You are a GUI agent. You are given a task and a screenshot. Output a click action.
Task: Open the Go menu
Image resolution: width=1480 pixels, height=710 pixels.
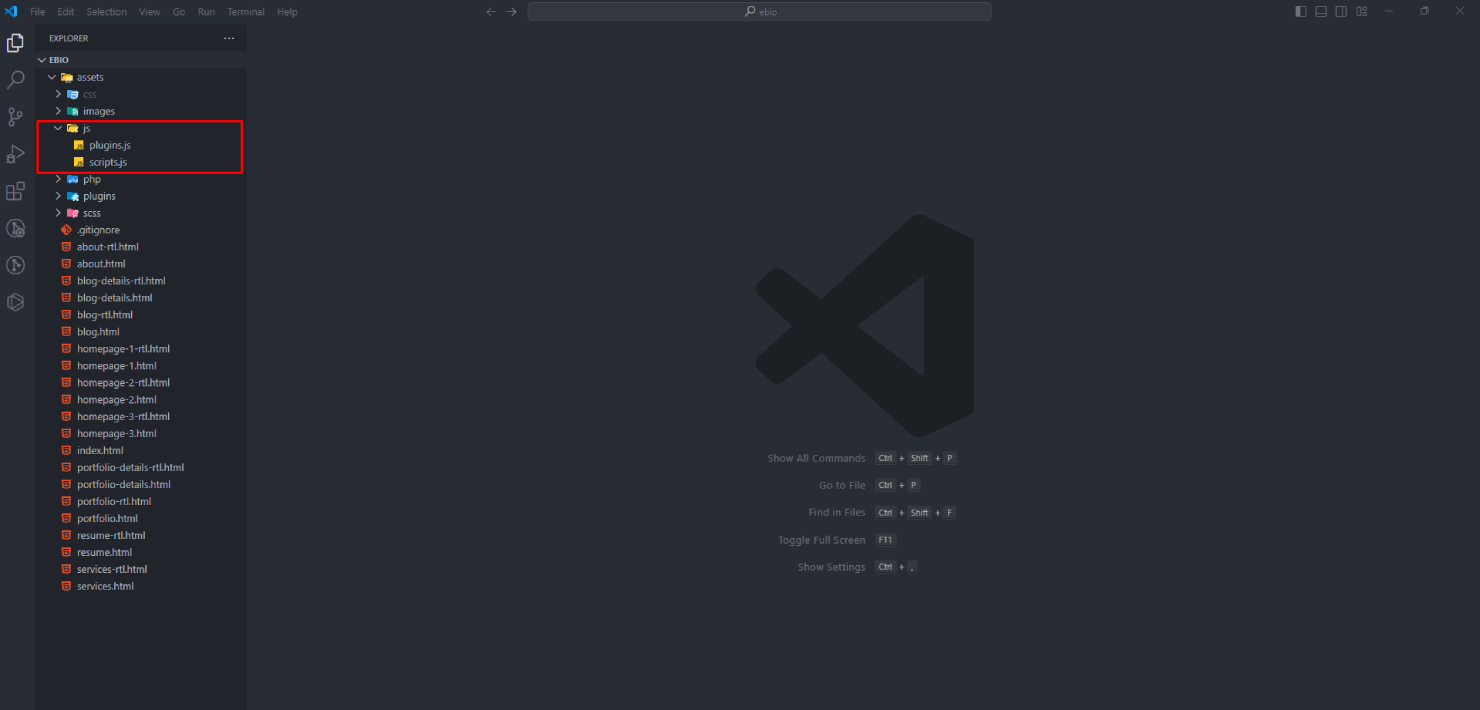[x=179, y=12]
